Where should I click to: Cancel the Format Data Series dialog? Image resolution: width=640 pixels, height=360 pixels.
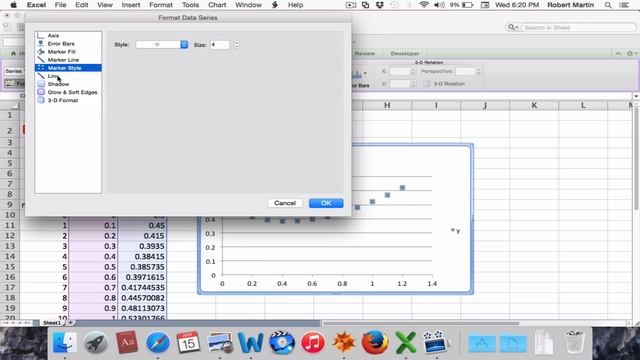[285, 203]
